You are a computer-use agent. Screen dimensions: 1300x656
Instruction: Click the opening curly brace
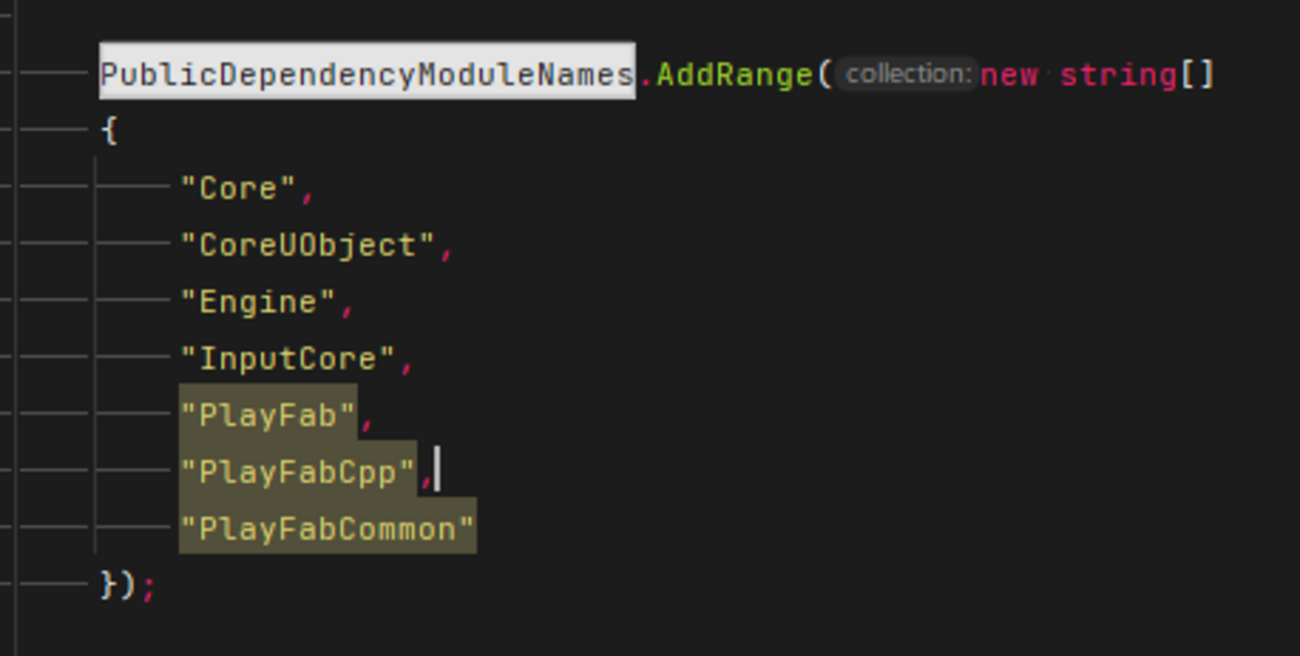tap(109, 131)
